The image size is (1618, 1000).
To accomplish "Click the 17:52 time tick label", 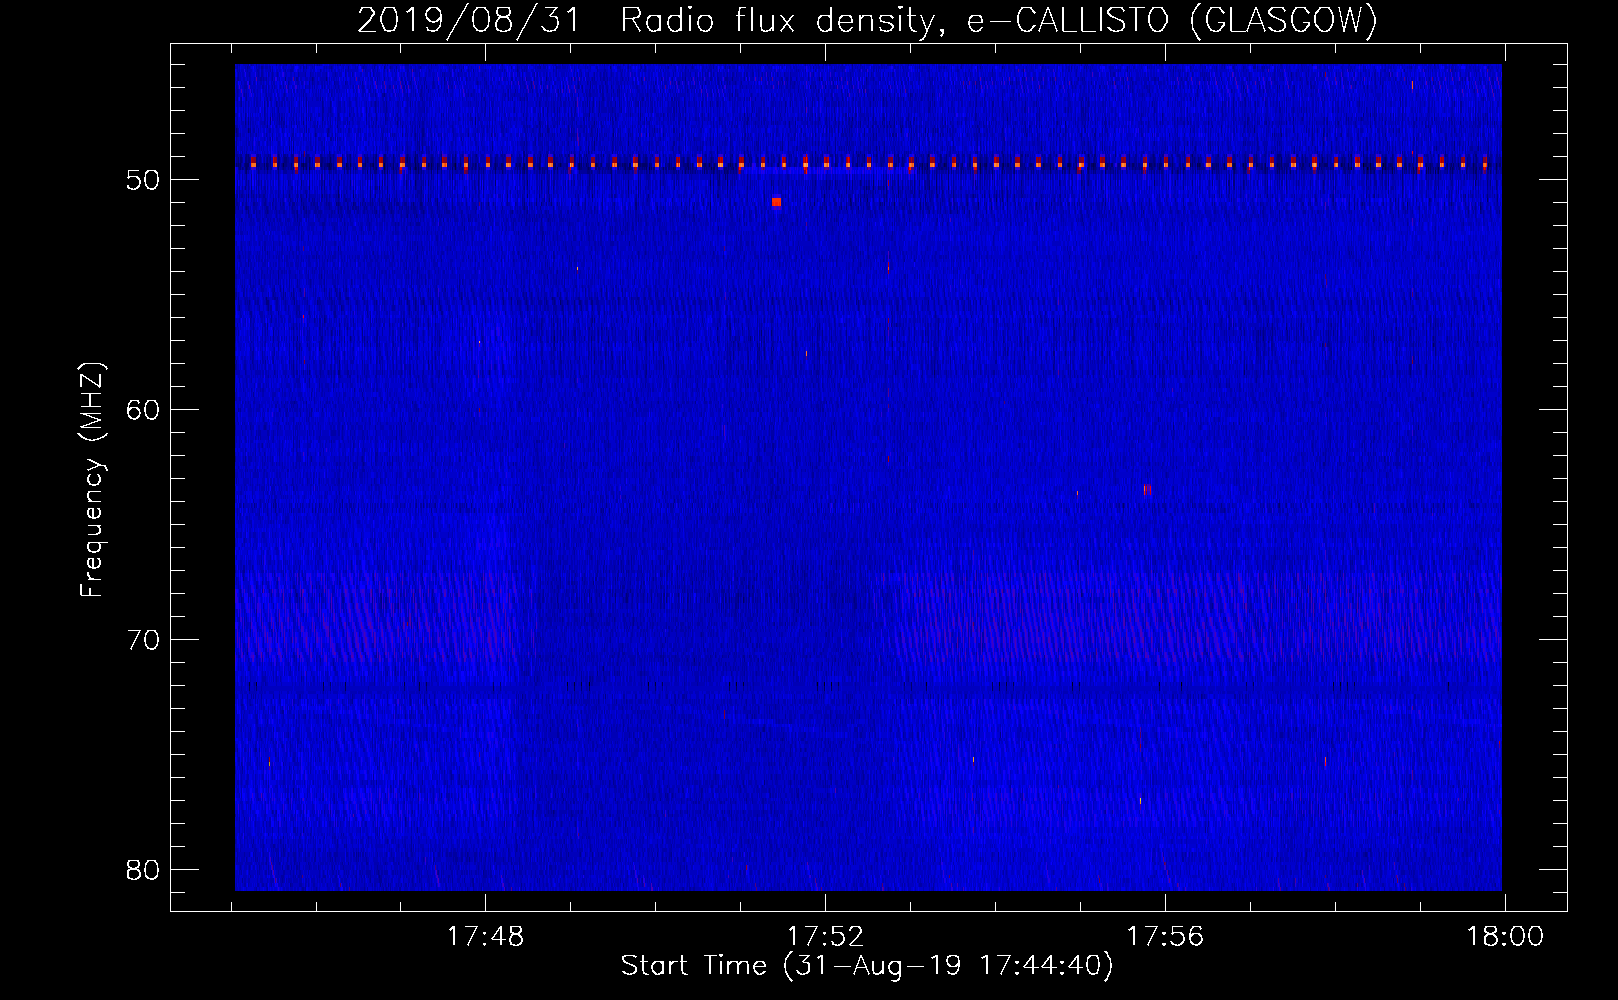I will (x=825, y=936).
